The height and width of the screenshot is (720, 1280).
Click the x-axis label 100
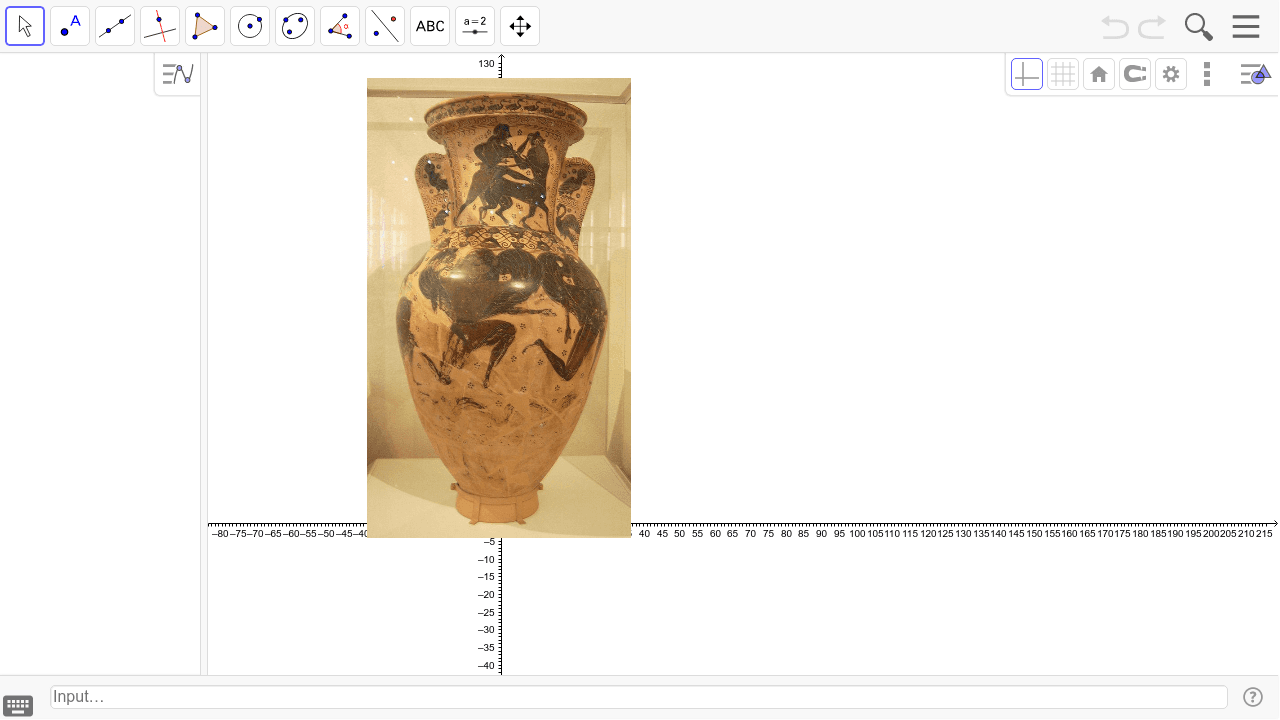click(857, 534)
